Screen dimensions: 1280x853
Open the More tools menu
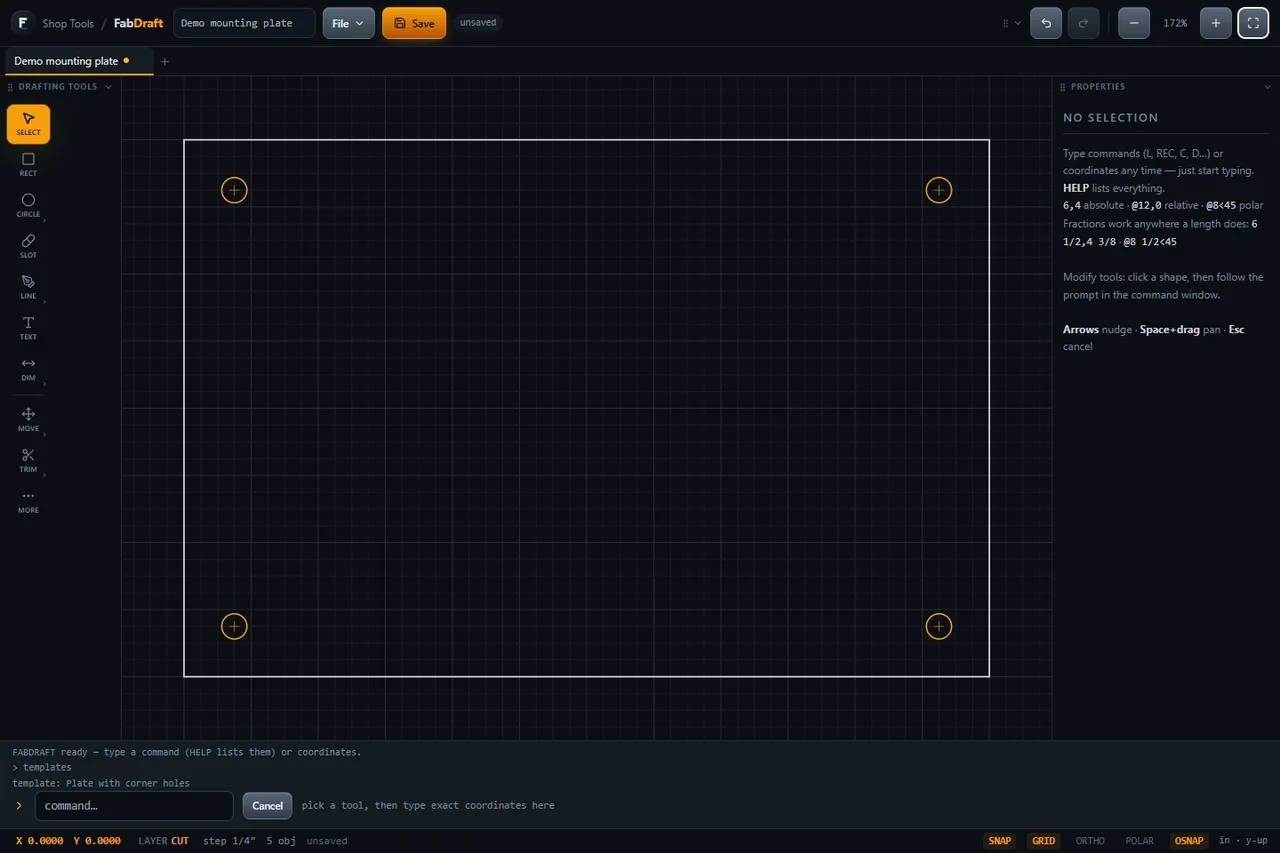tap(28, 502)
